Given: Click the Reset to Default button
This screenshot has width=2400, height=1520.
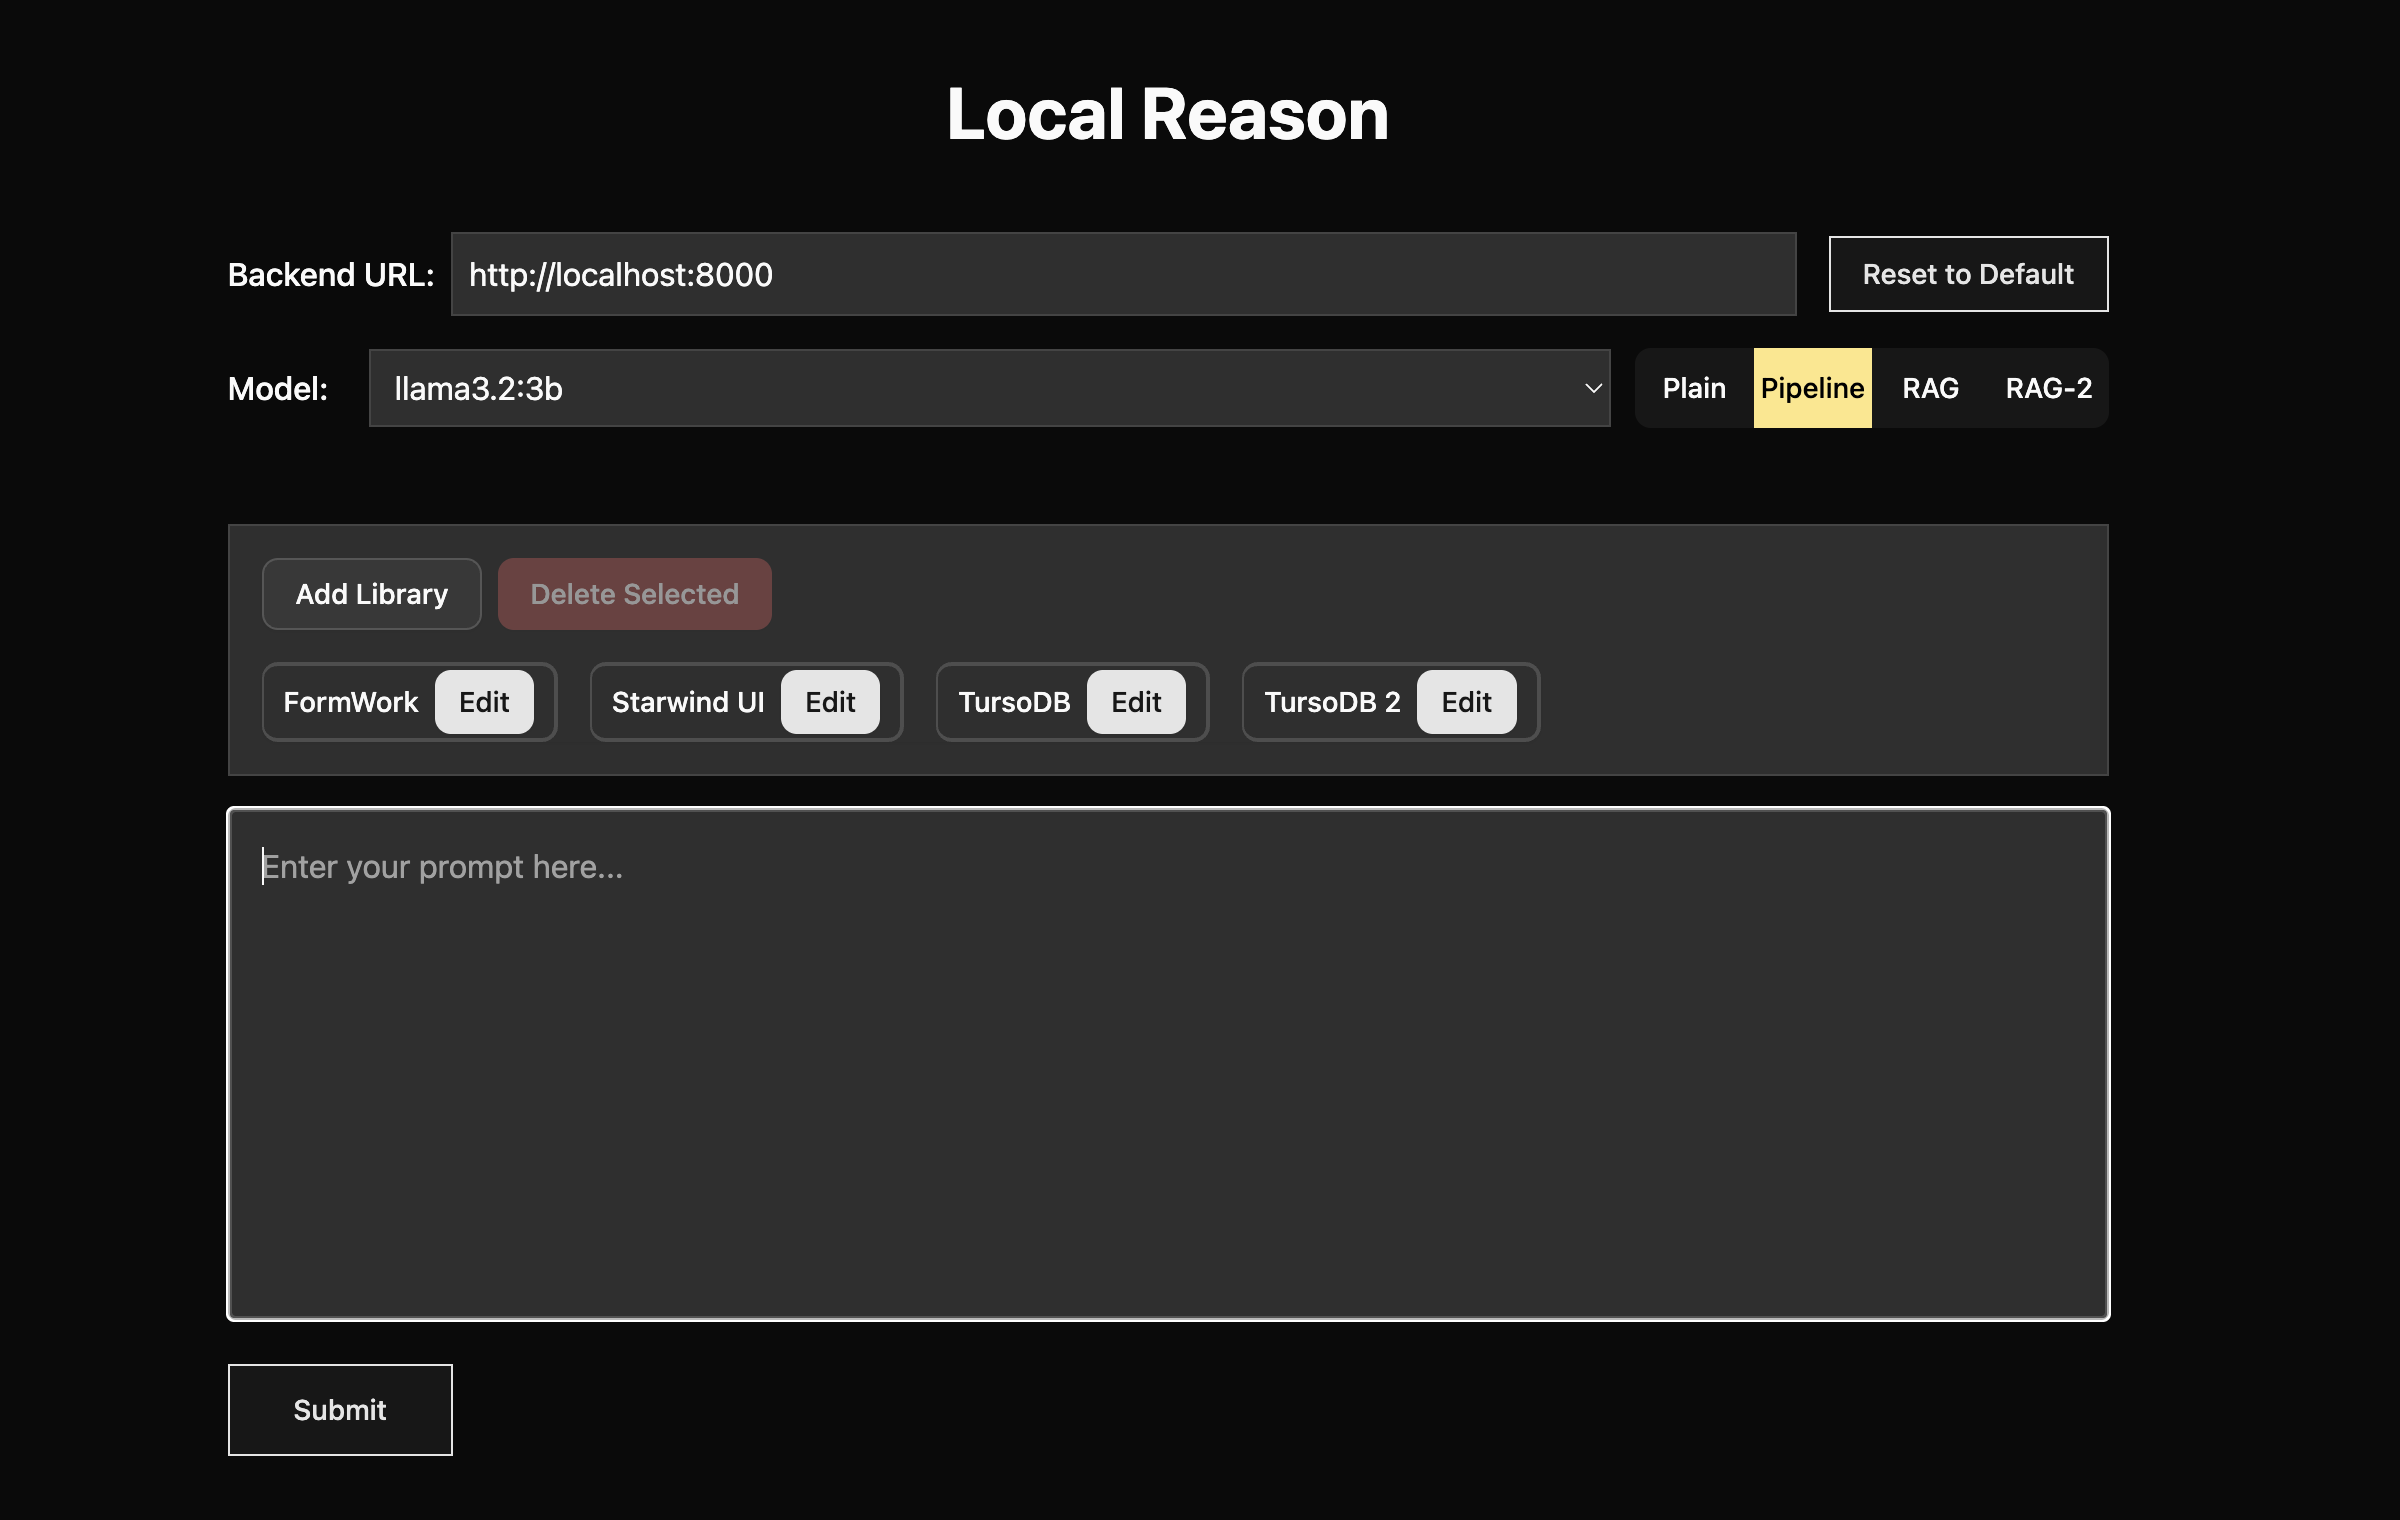Looking at the screenshot, I should 1968,274.
